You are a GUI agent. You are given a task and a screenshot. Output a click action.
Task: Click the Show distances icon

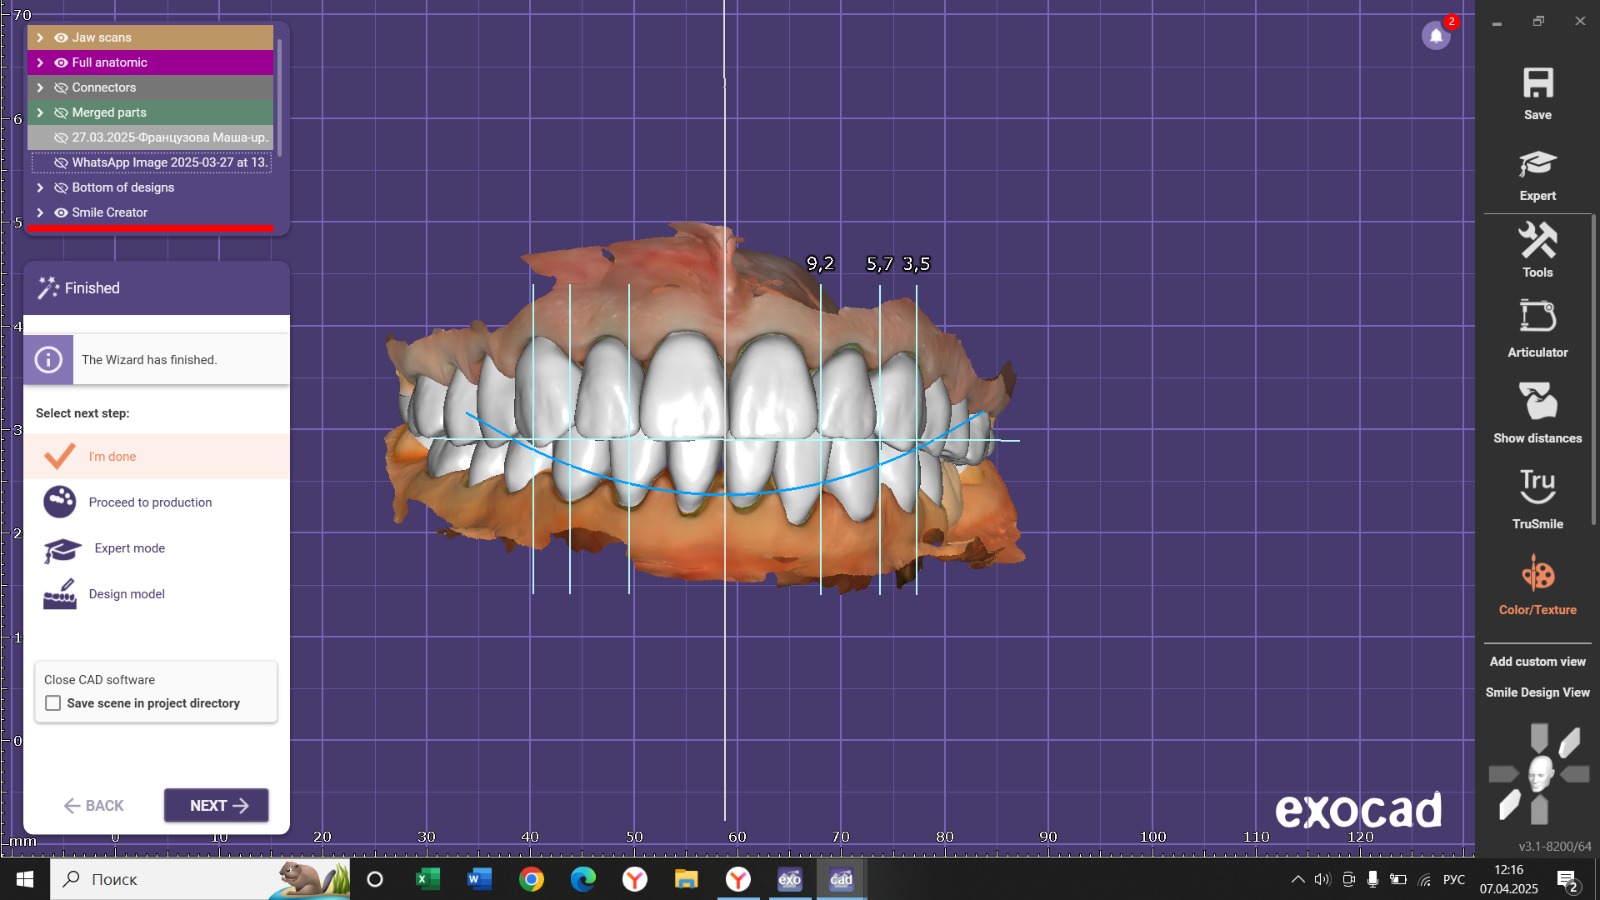point(1537,402)
